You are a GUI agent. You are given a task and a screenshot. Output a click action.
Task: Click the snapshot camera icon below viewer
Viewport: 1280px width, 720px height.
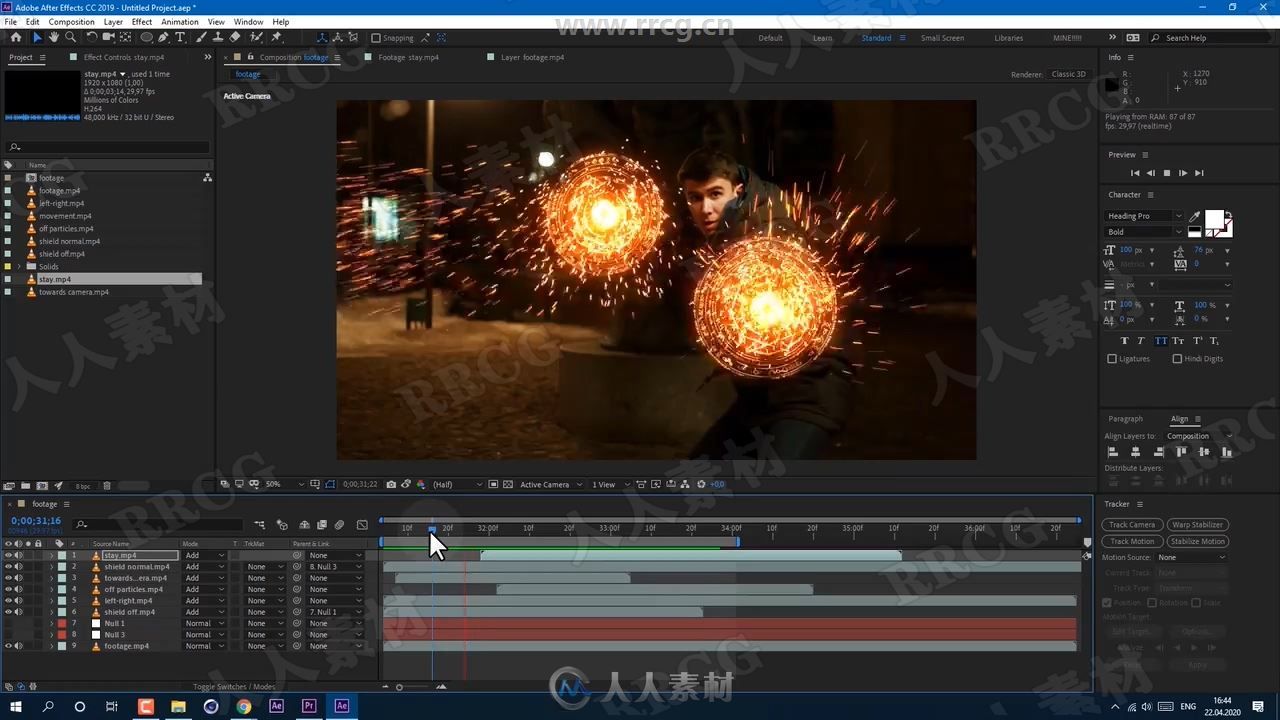[x=391, y=484]
